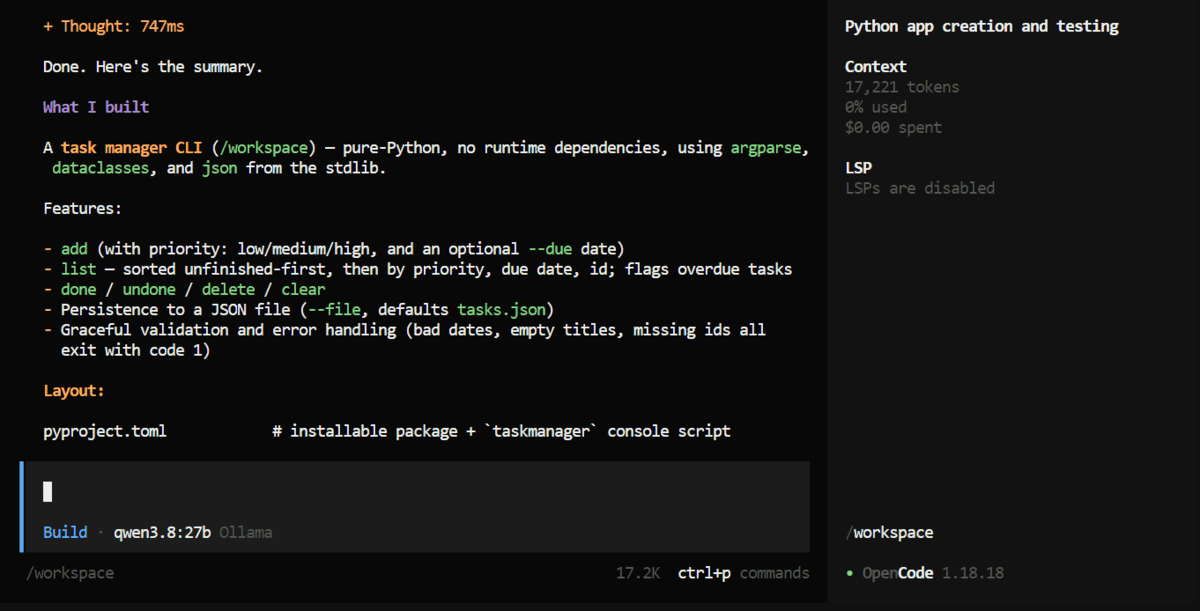Image resolution: width=1200 pixels, height=611 pixels.
Task: Click the OpenCode 1.18.18 version text
Action: point(933,573)
